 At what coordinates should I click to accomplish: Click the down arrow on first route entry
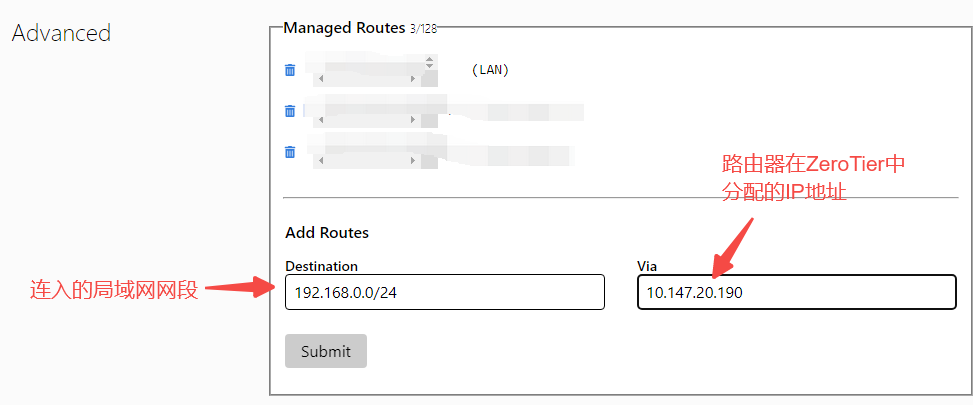(x=430, y=67)
